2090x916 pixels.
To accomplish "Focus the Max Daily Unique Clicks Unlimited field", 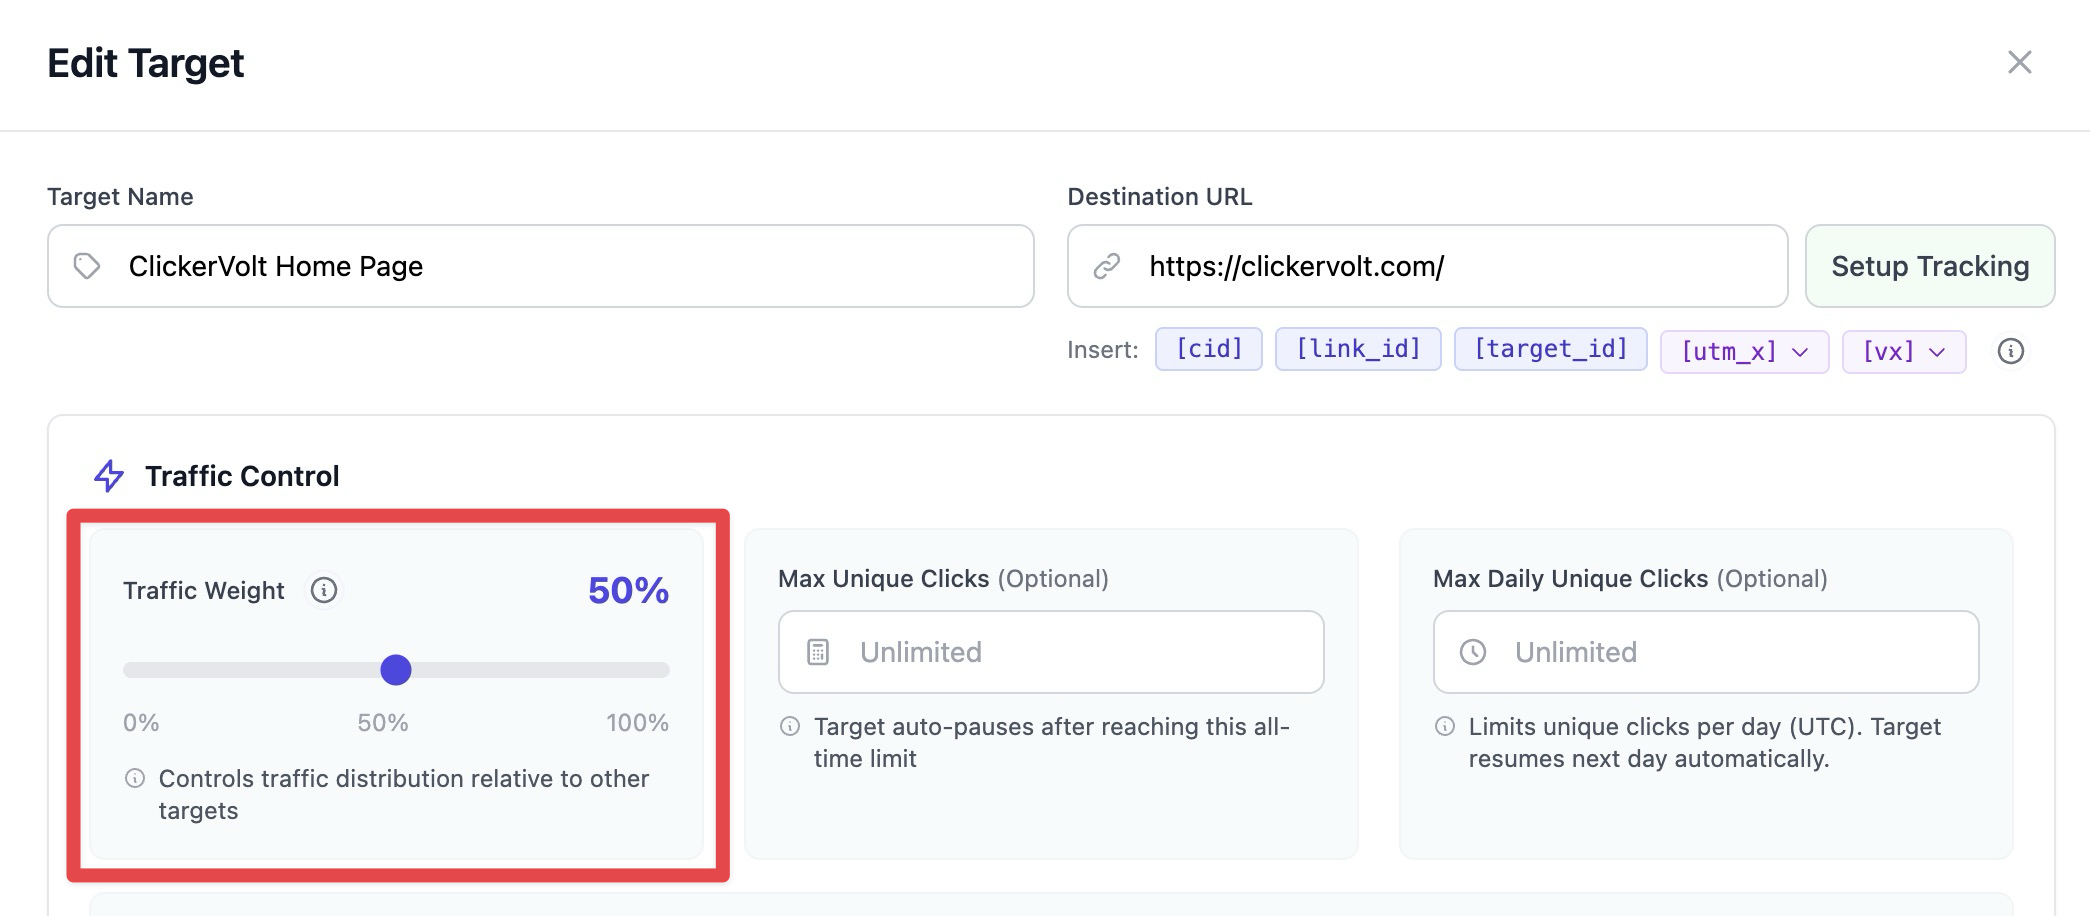I will point(1706,652).
